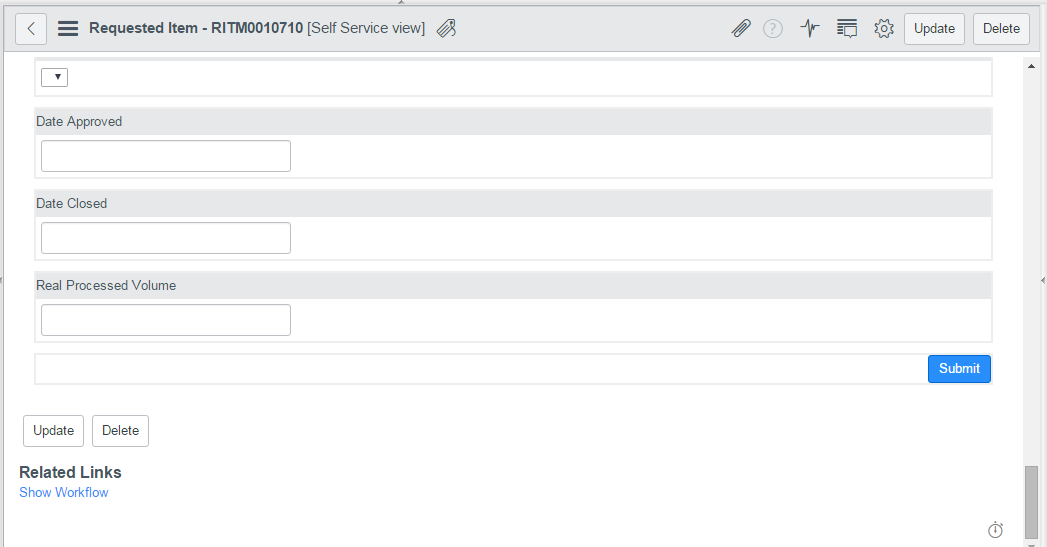Open attachments via header paperclip icon
The image size is (1047, 547).
(741, 29)
